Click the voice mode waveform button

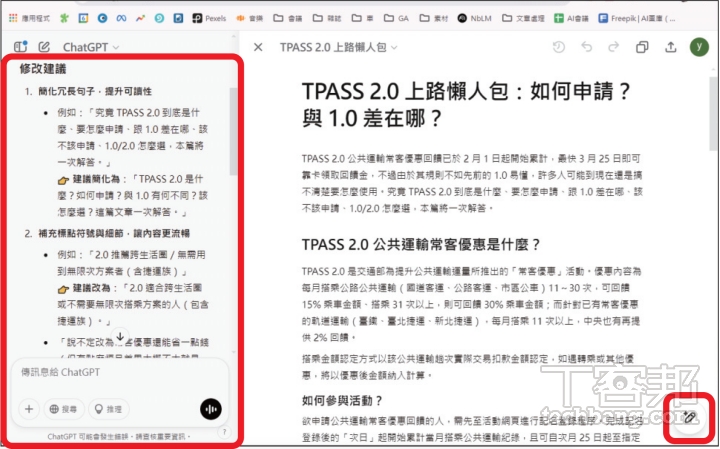211,409
